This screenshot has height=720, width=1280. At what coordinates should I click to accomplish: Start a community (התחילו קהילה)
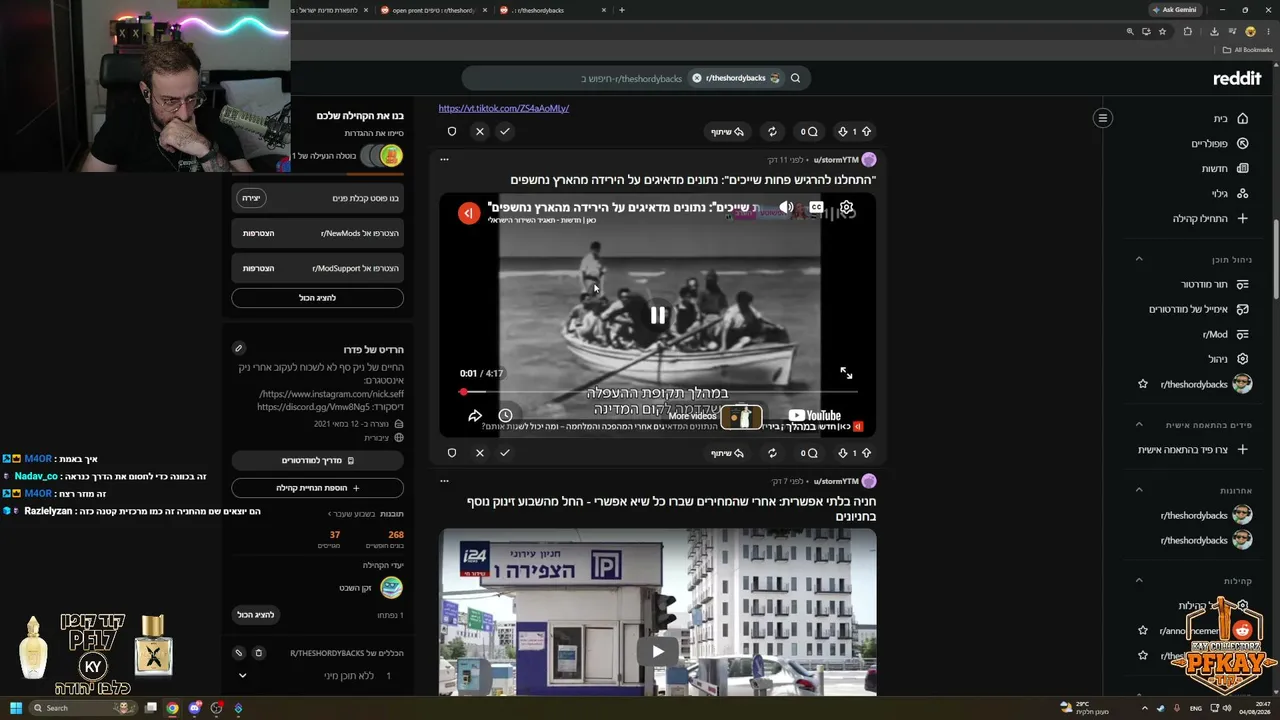tap(1210, 218)
